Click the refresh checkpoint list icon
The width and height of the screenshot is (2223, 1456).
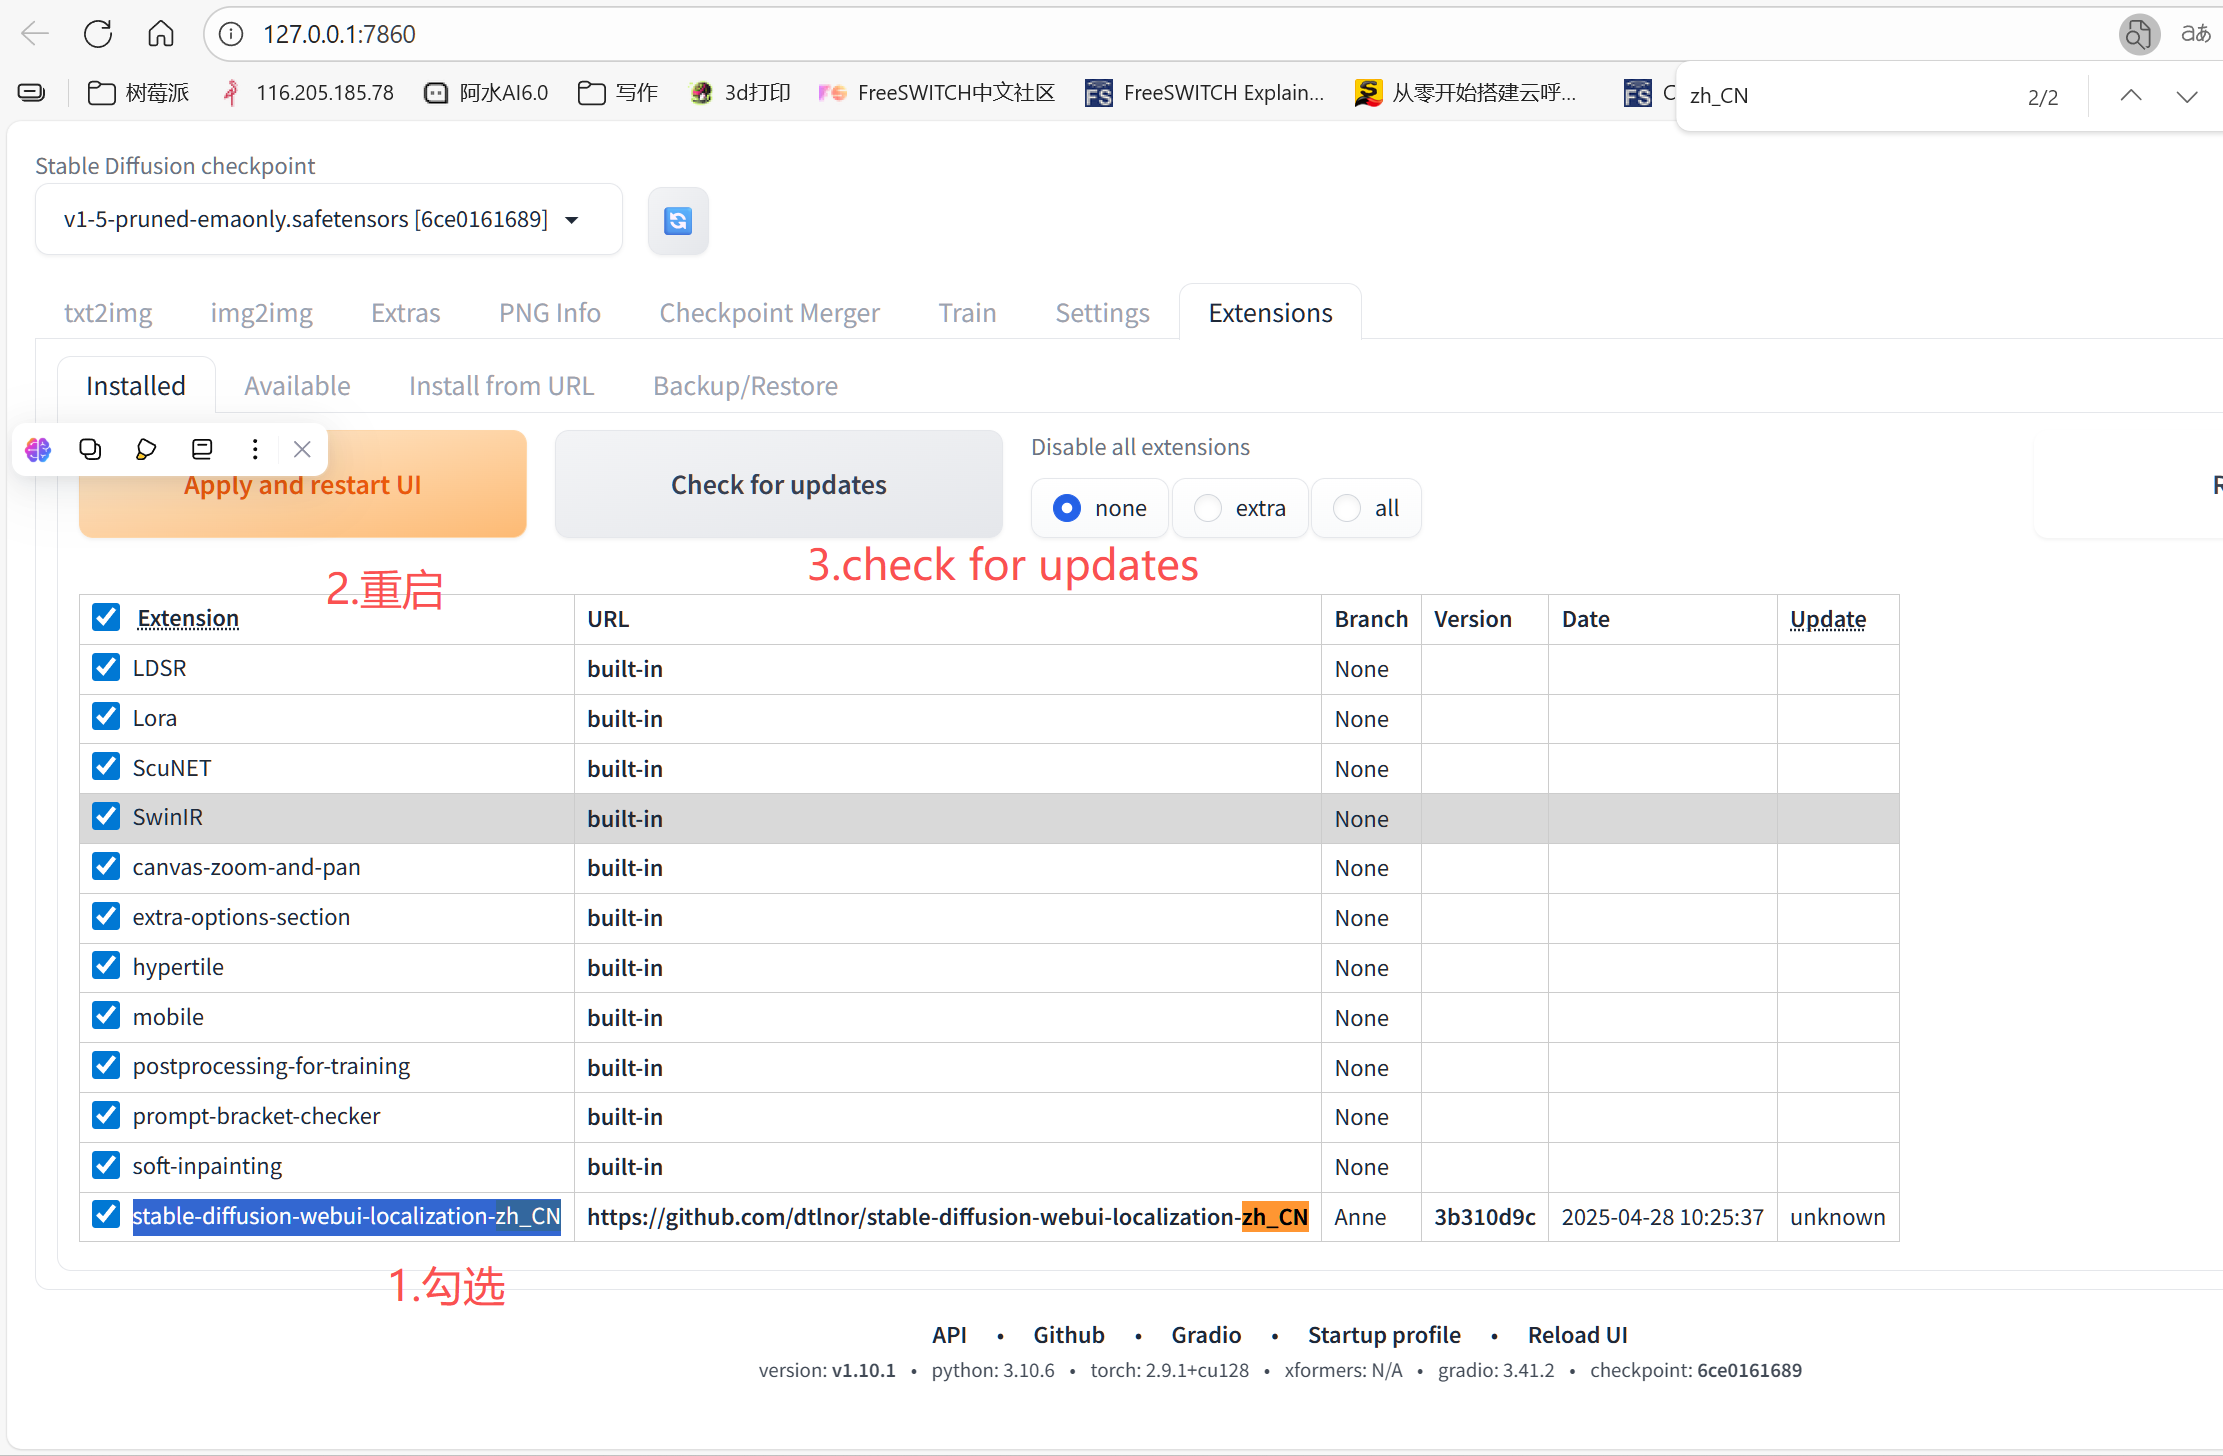pos(678,221)
